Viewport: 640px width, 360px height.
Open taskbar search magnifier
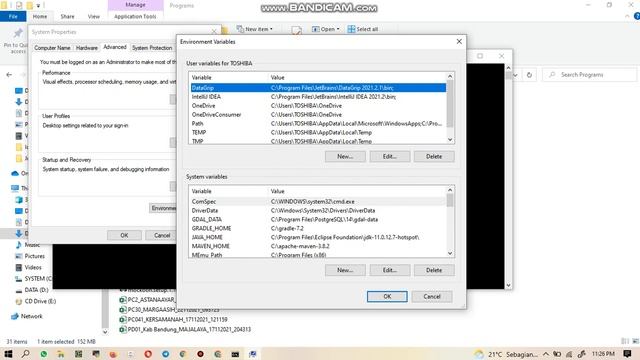[25, 354]
